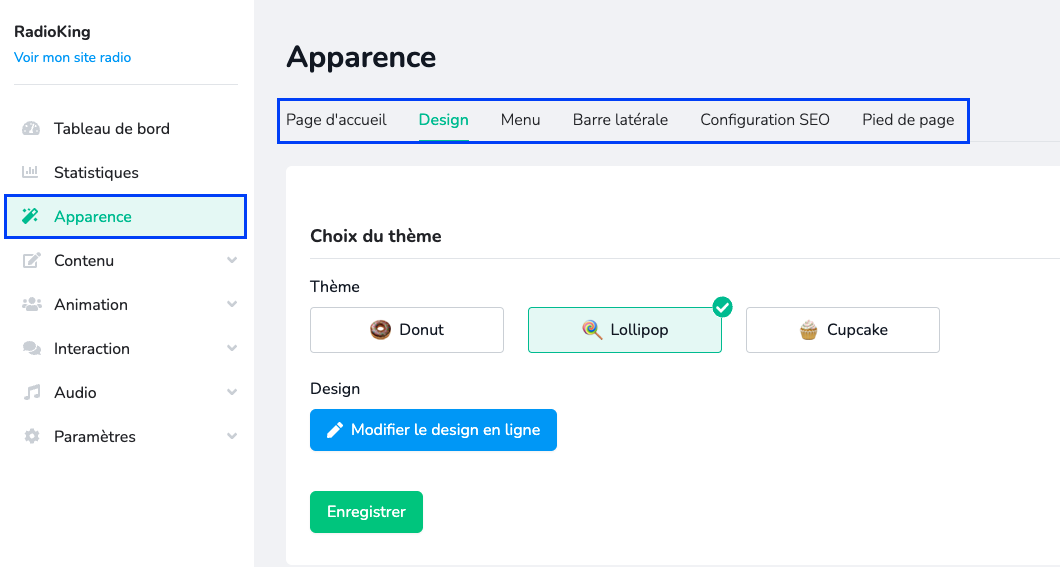Click the Contenu edit icon
Screen dimensions: 1060x567
(x=31, y=260)
